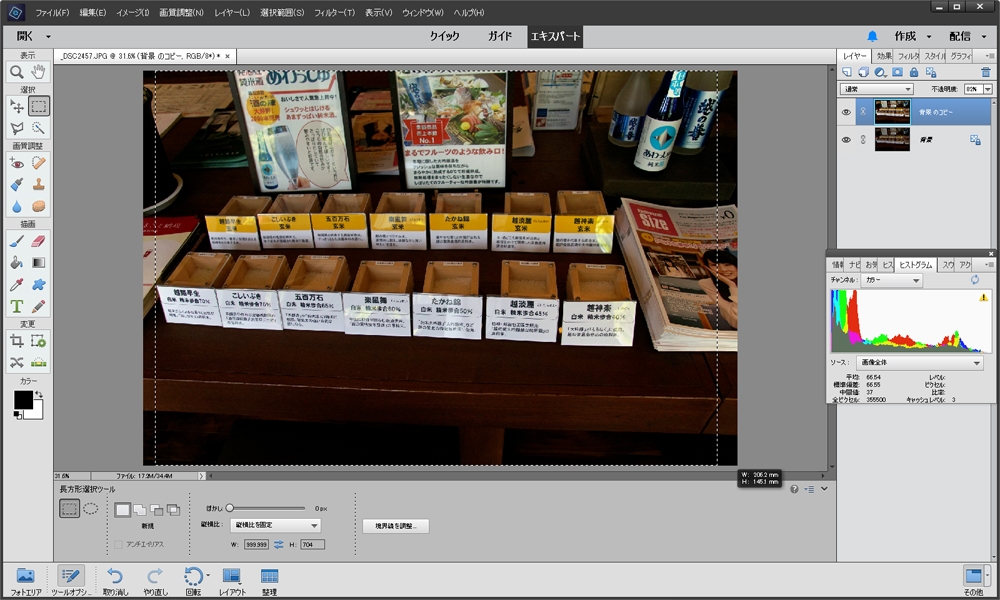Add a layer mask

point(897,73)
